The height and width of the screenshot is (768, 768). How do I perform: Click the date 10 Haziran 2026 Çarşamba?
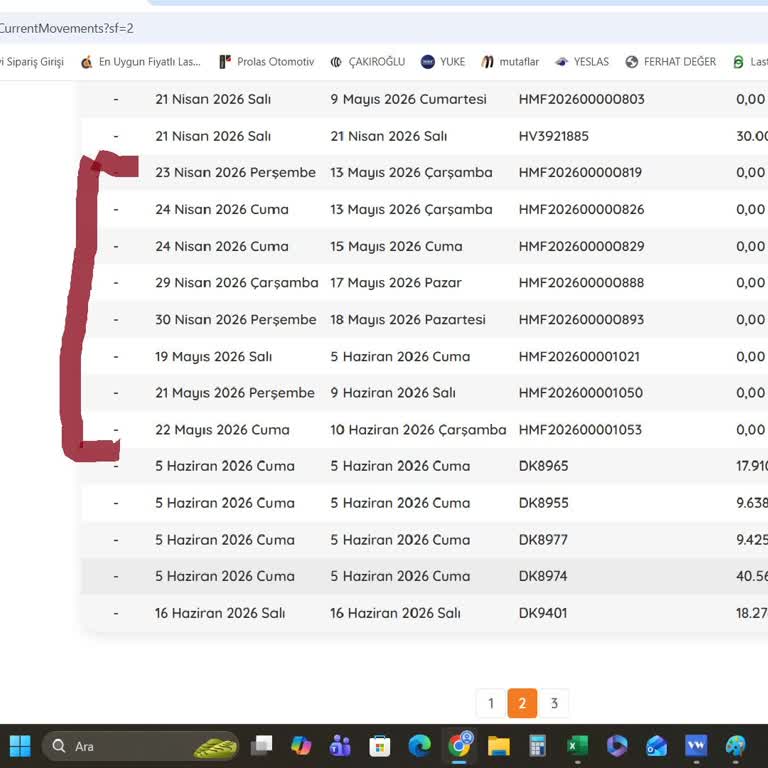tap(418, 430)
